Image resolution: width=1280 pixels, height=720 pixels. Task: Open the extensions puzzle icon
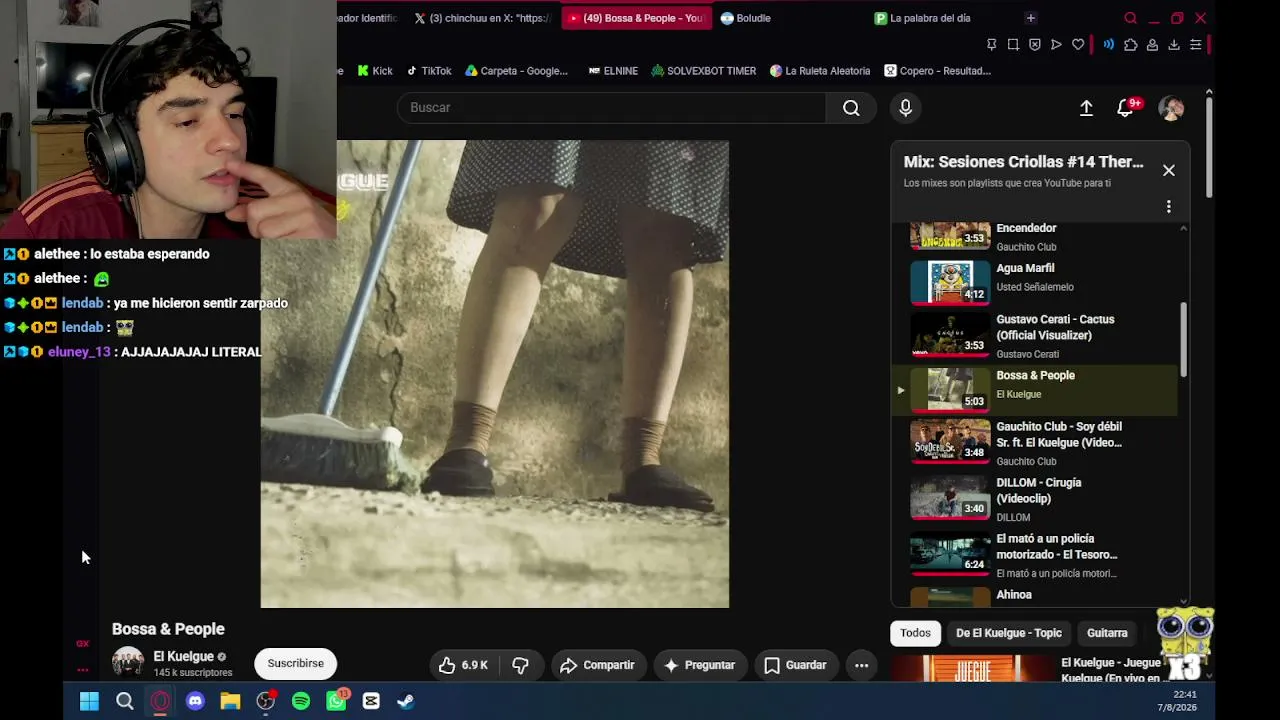coord(1130,45)
